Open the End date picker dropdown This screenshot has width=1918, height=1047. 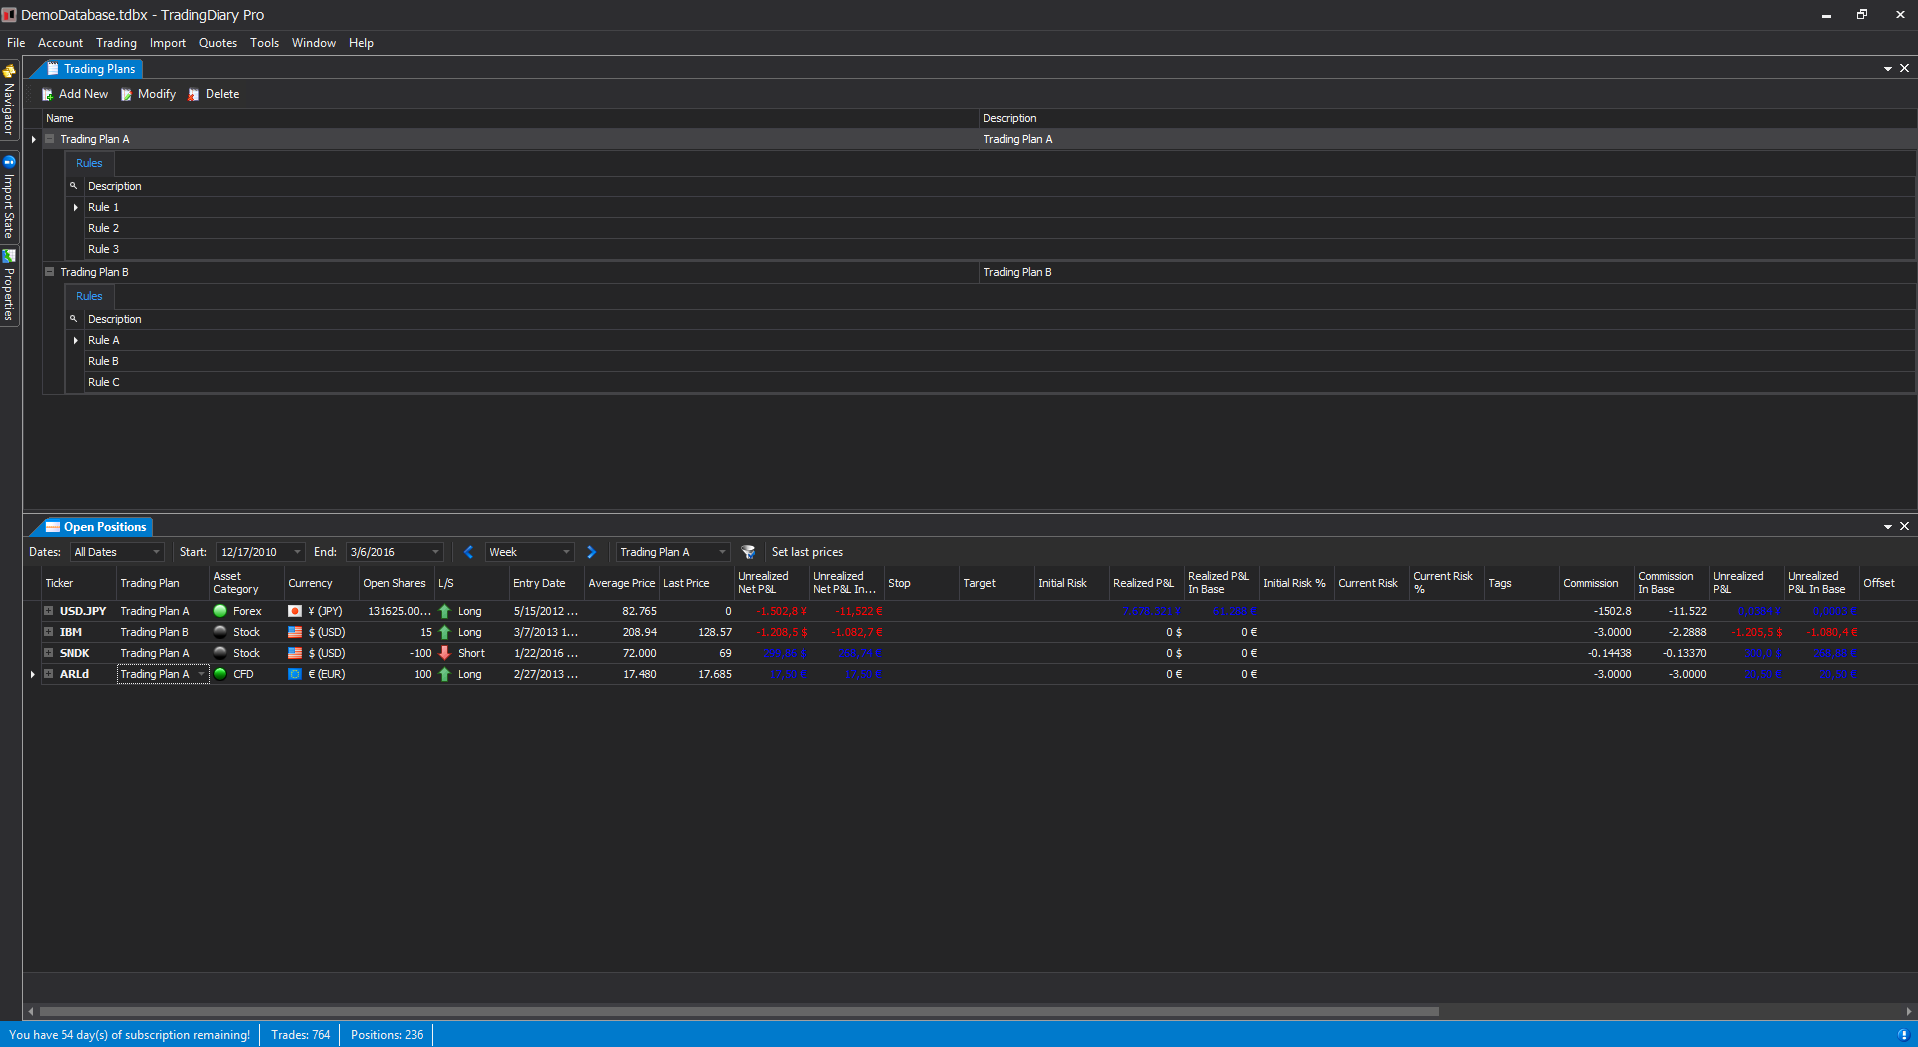(435, 552)
